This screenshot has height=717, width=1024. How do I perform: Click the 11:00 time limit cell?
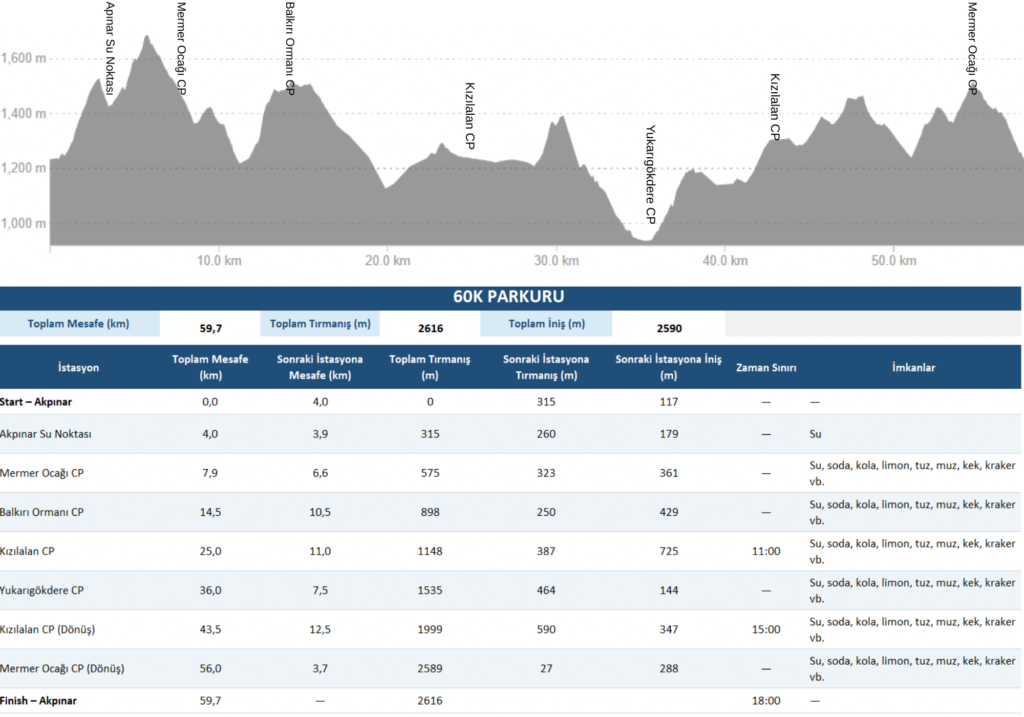pos(765,551)
